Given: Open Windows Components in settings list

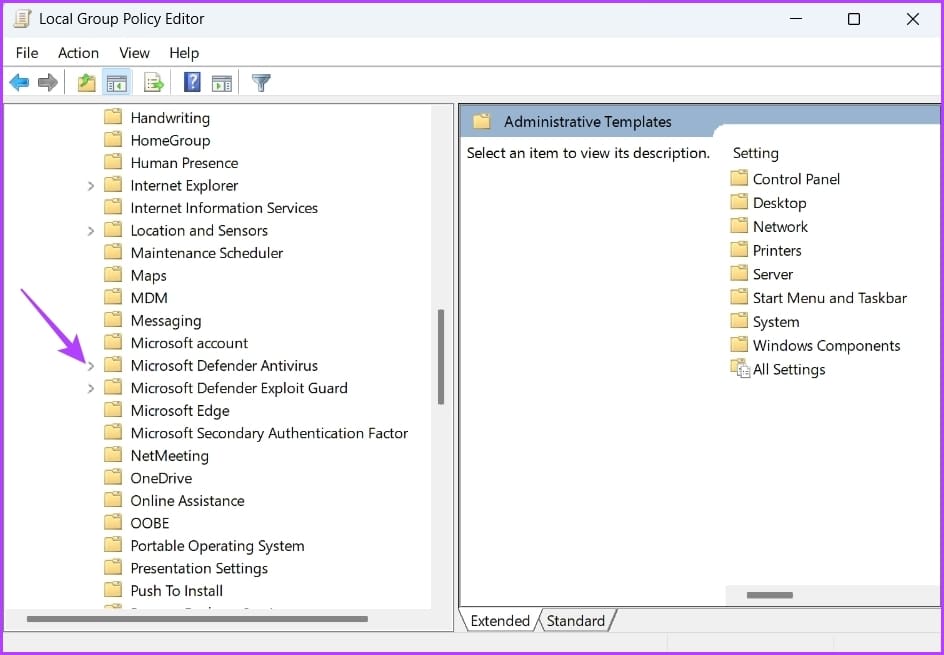Looking at the screenshot, I should click(827, 346).
